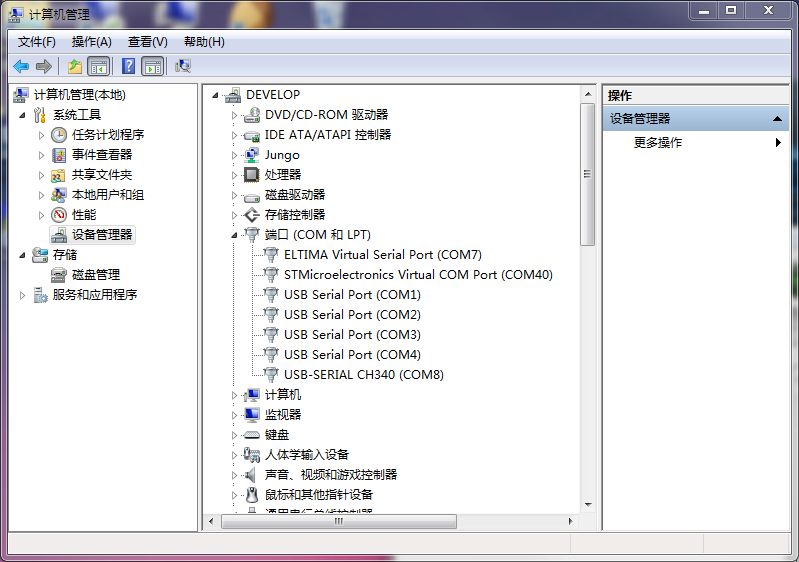Image resolution: width=799 pixels, height=562 pixels.
Task: Click the Back arrow toolbar icon
Action: click(21, 66)
